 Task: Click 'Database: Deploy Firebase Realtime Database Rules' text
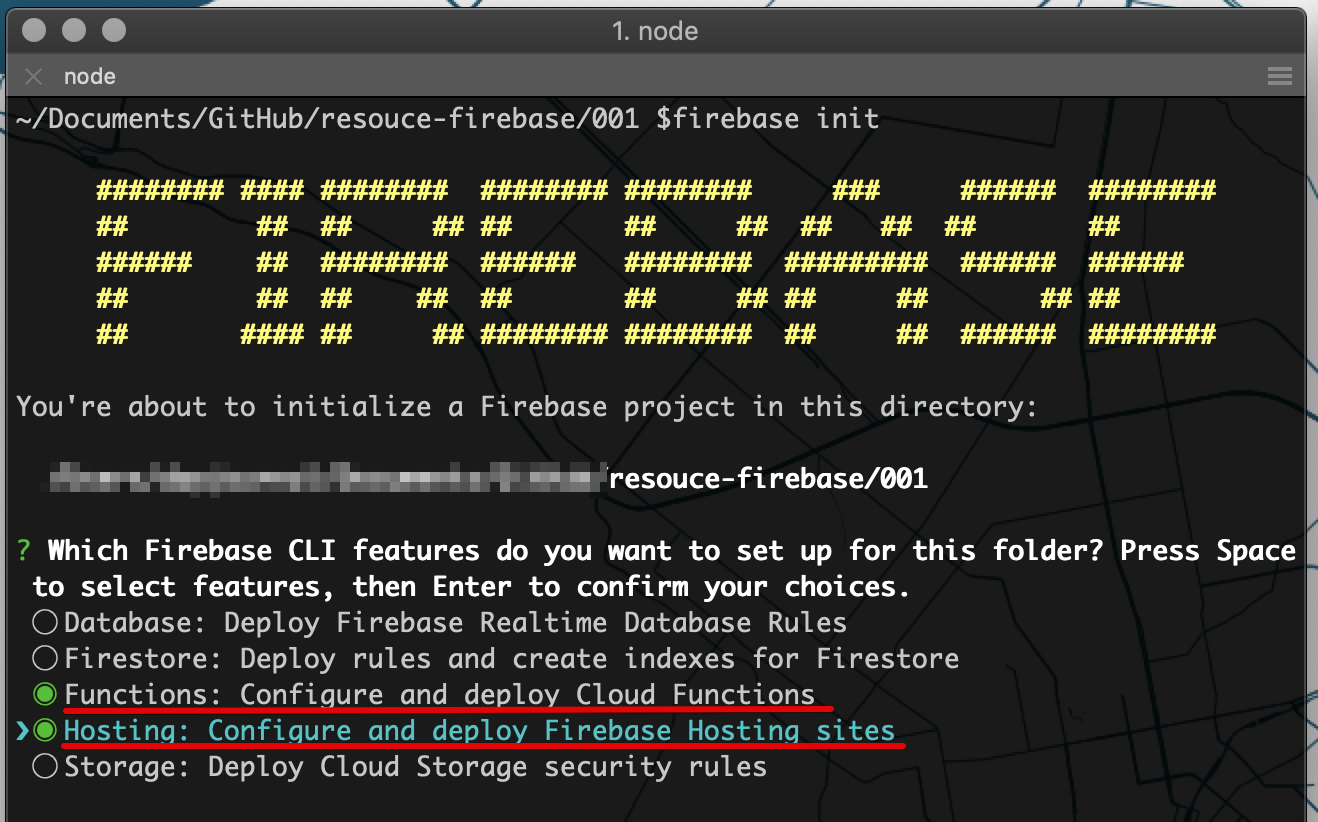pyautogui.click(x=455, y=623)
